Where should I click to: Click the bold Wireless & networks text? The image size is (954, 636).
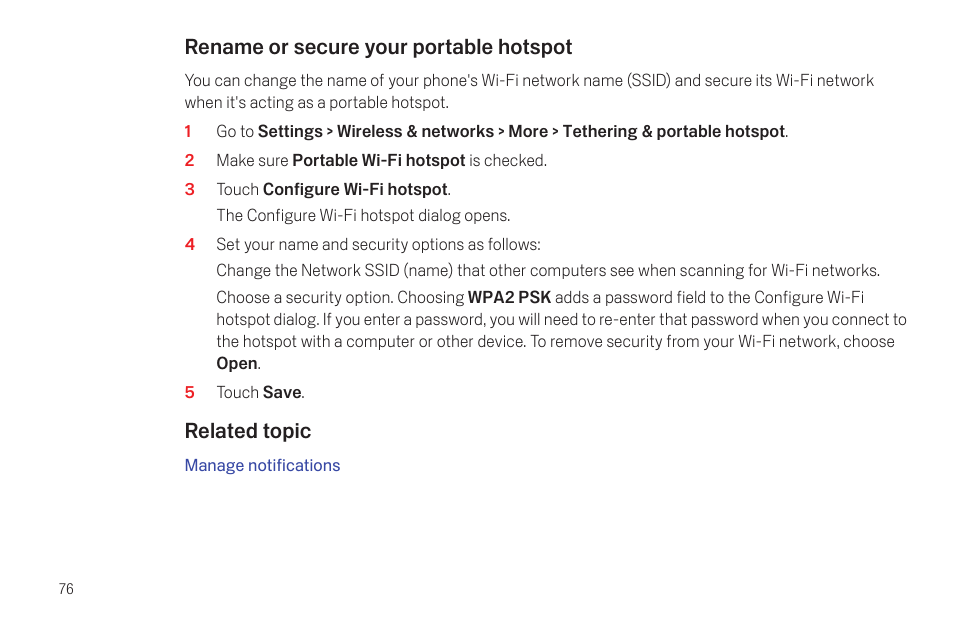coord(416,131)
